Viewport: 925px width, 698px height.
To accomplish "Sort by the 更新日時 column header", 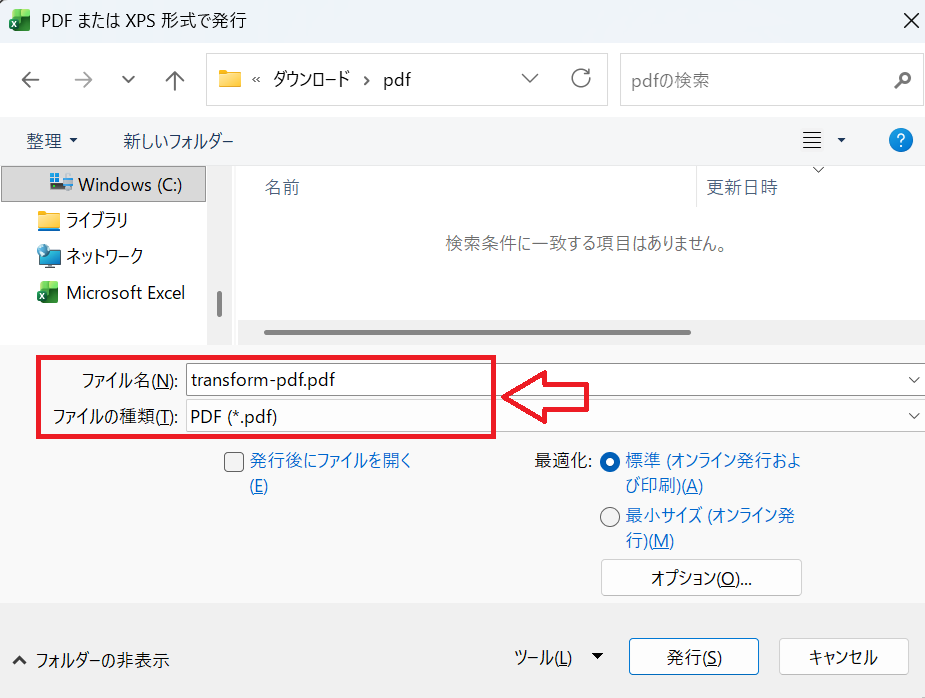I will tap(742, 187).
